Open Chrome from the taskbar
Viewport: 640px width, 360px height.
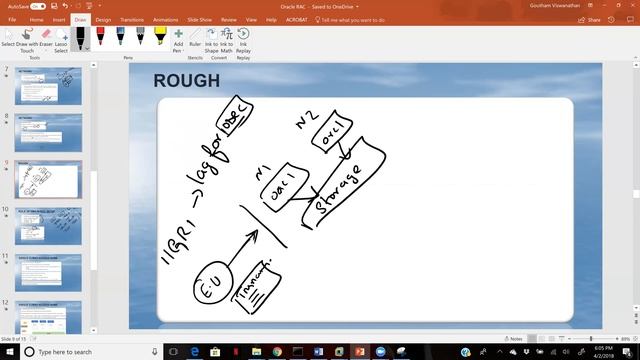(277, 351)
